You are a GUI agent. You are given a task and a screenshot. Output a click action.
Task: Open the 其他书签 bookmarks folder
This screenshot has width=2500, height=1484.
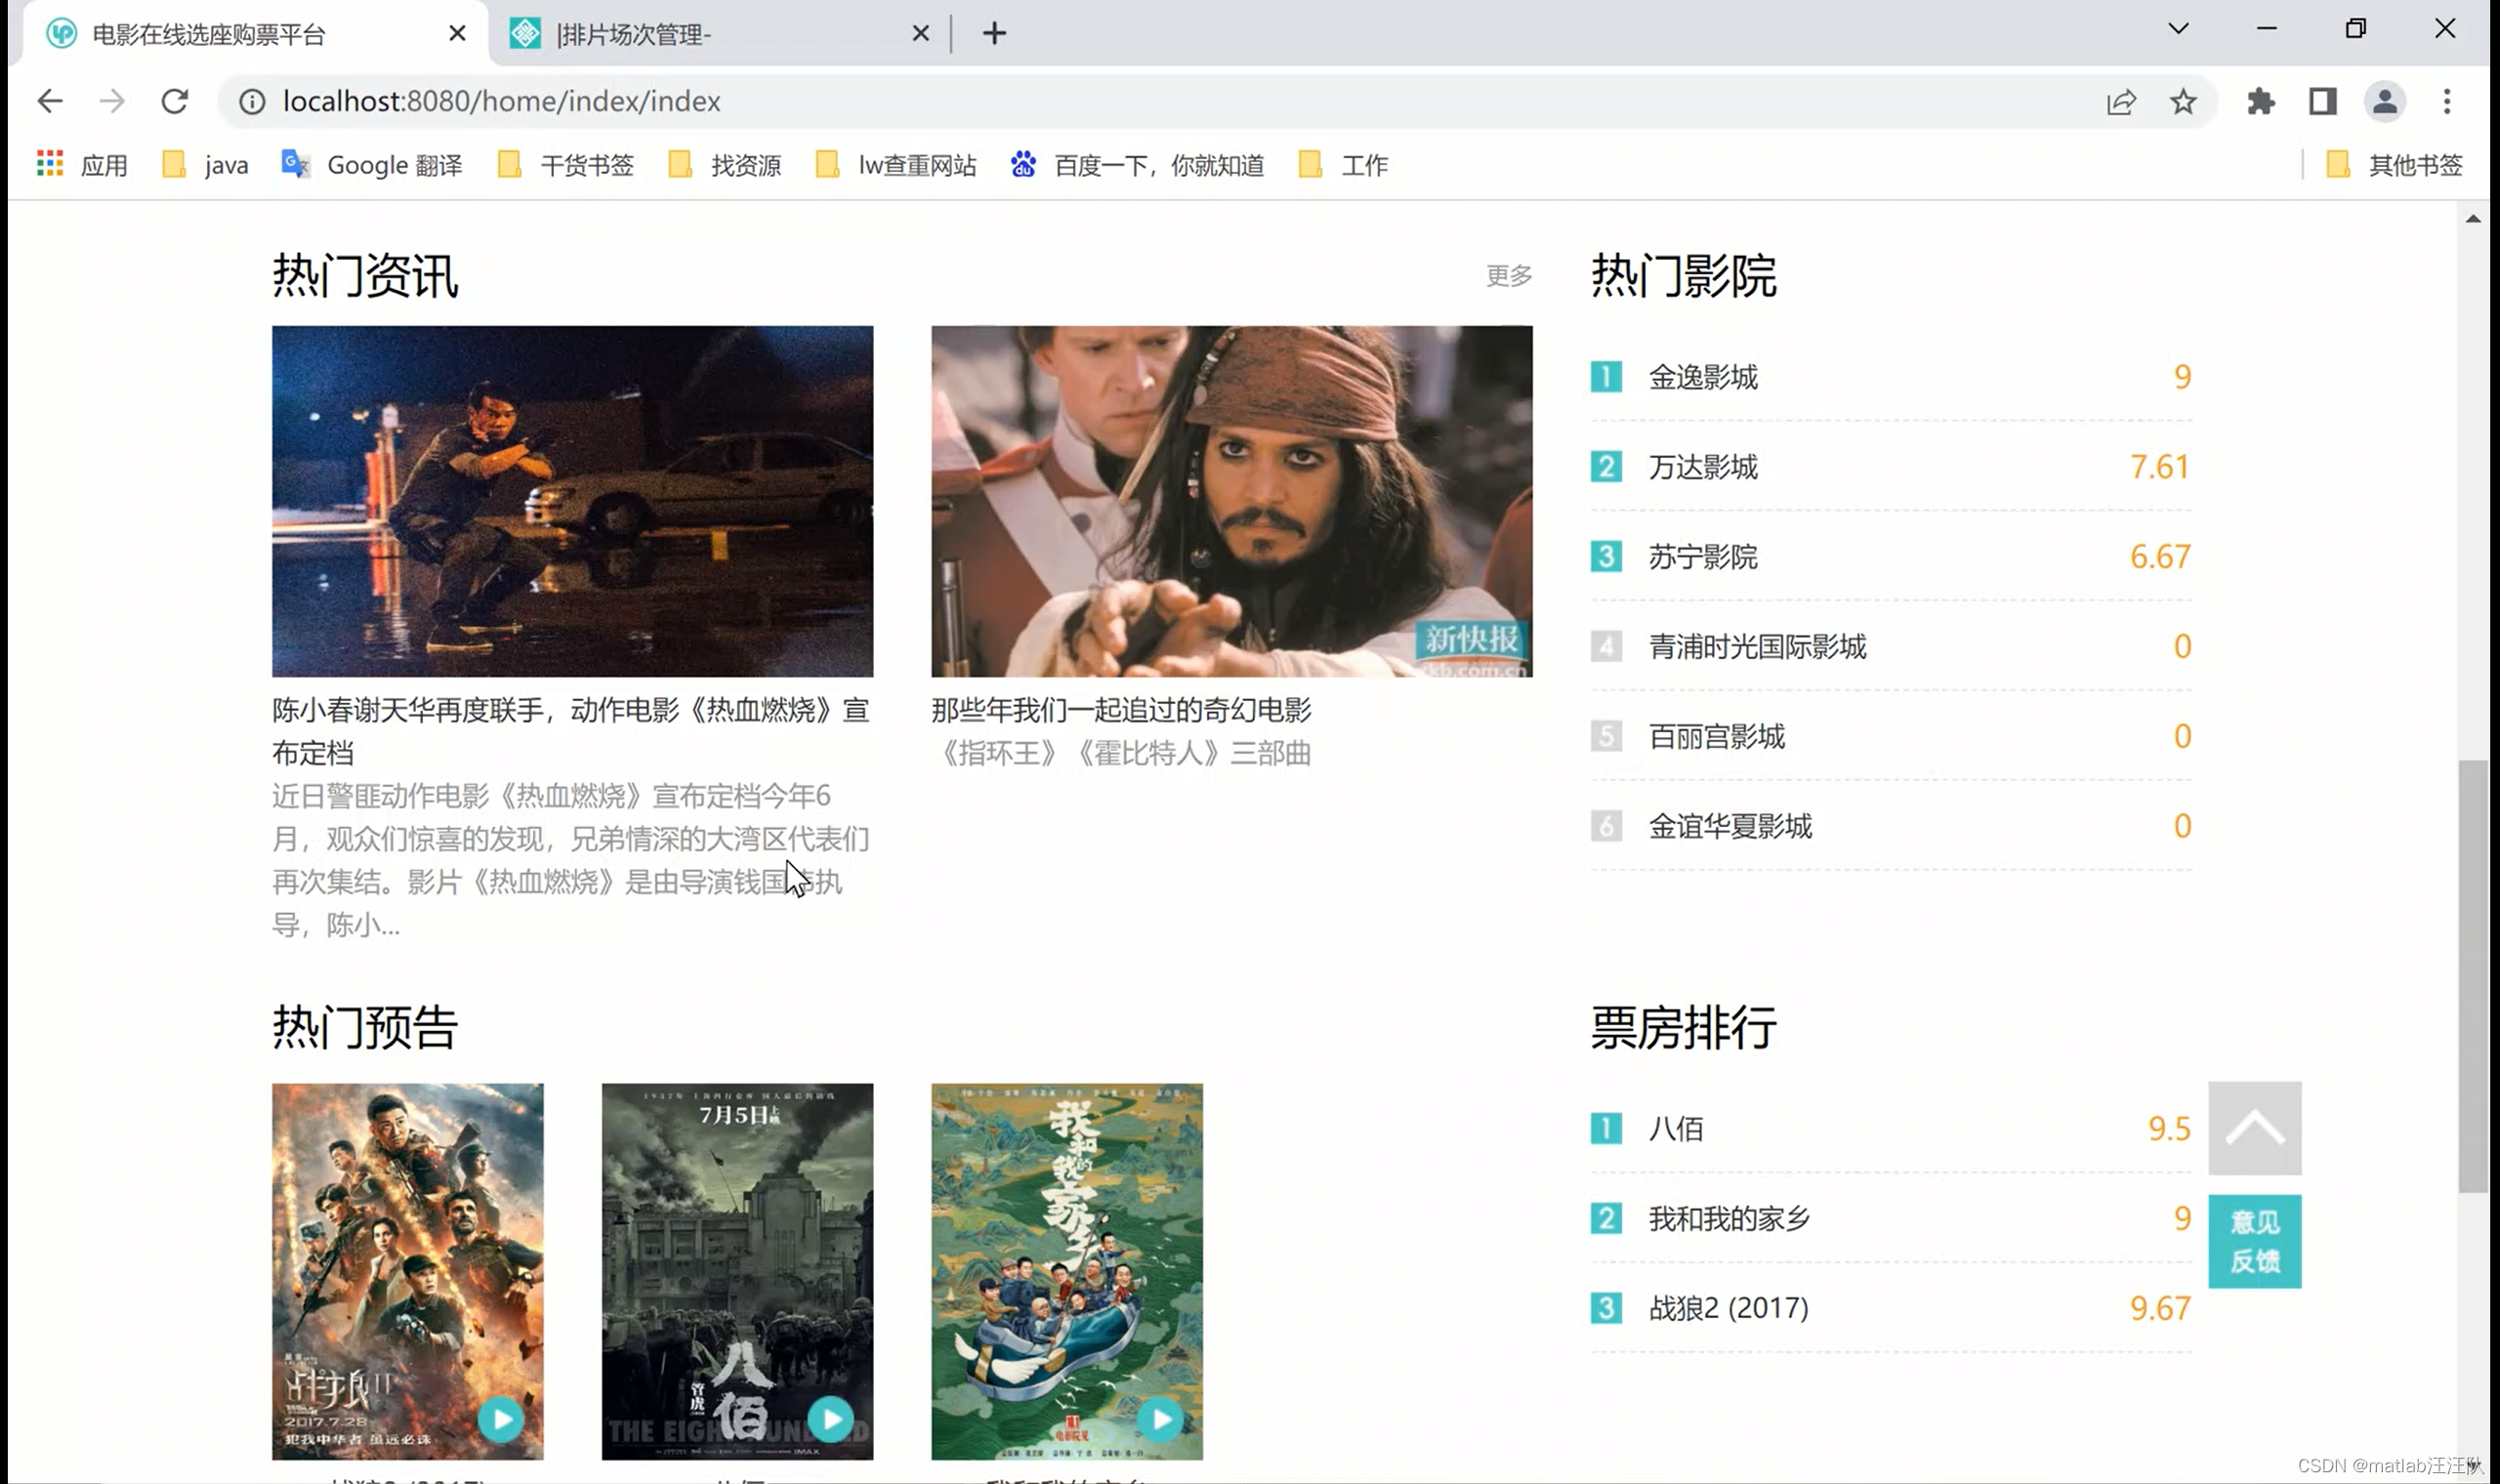click(x=2396, y=165)
